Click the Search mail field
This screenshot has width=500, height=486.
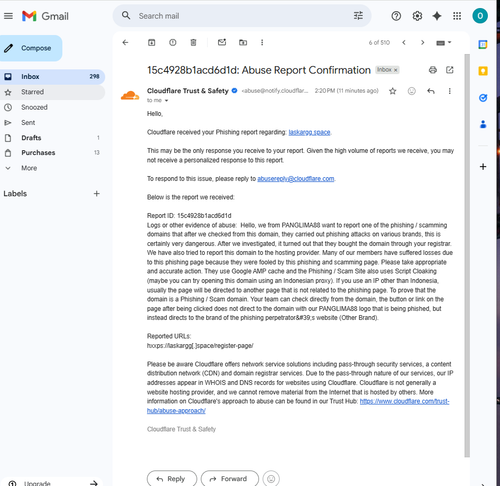tap(242, 16)
